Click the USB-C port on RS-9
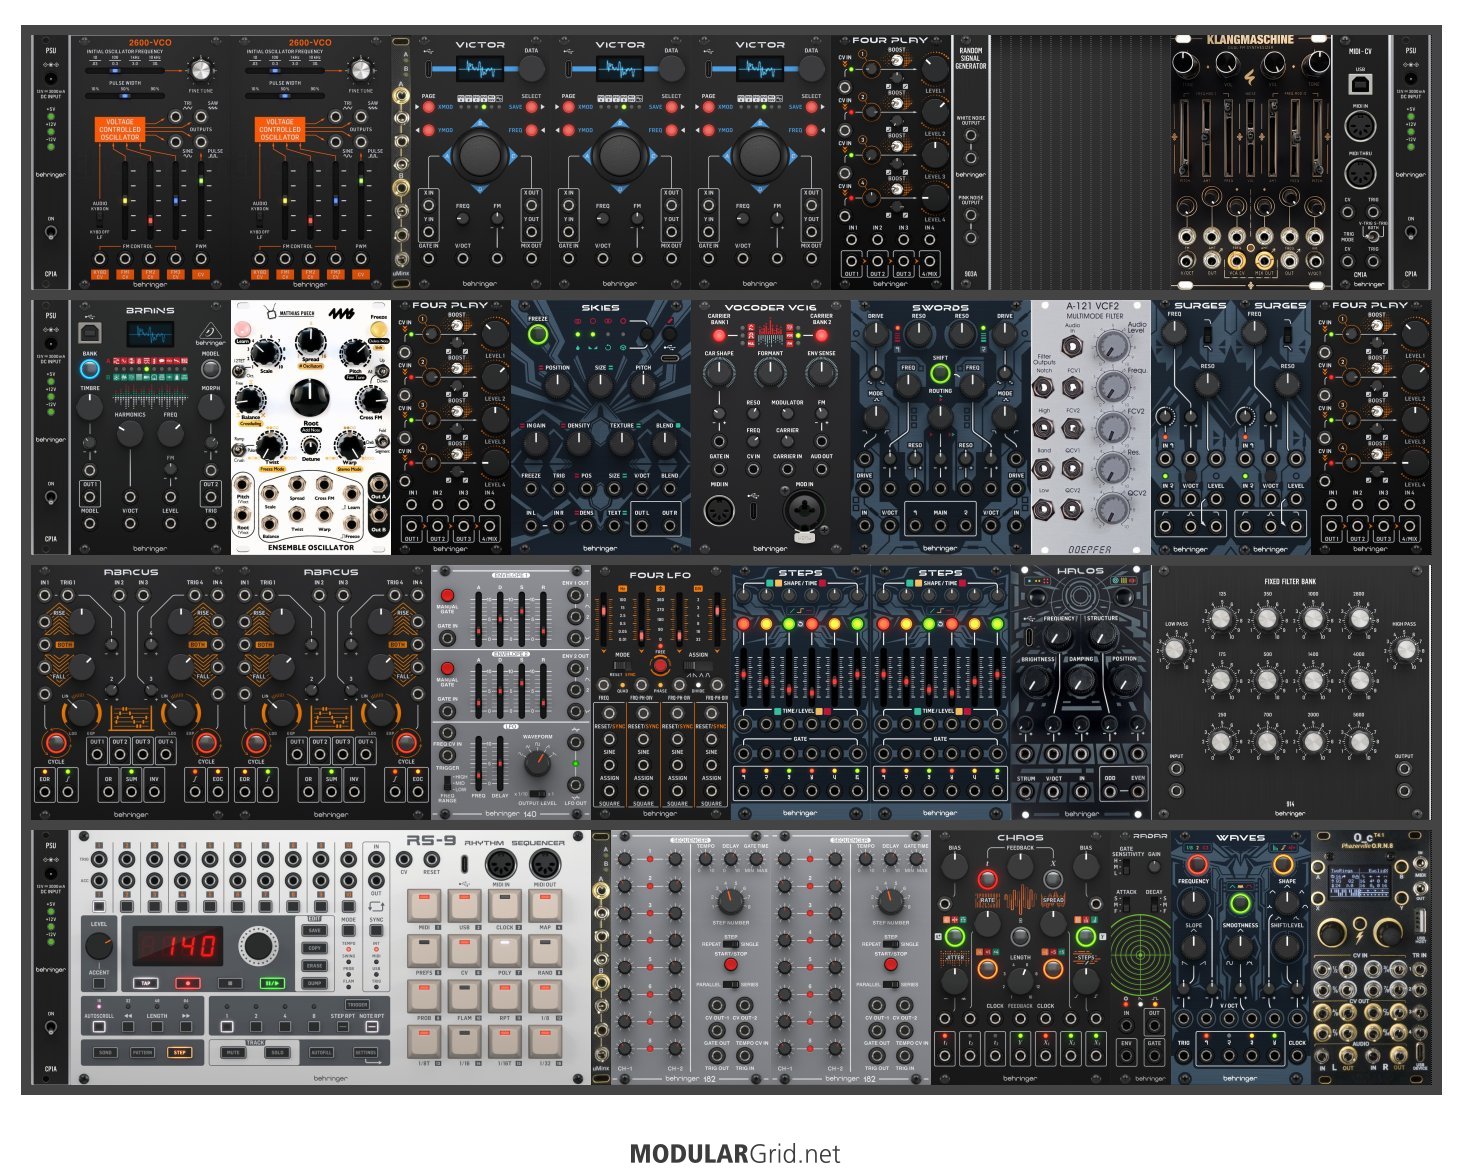 tap(466, 866)
